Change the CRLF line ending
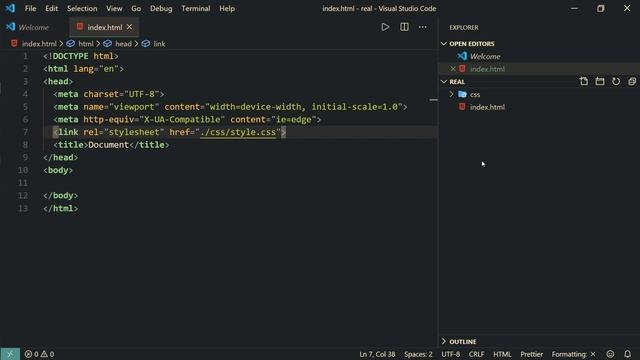This screenshot has width=640, height=360. click(476, 354)
